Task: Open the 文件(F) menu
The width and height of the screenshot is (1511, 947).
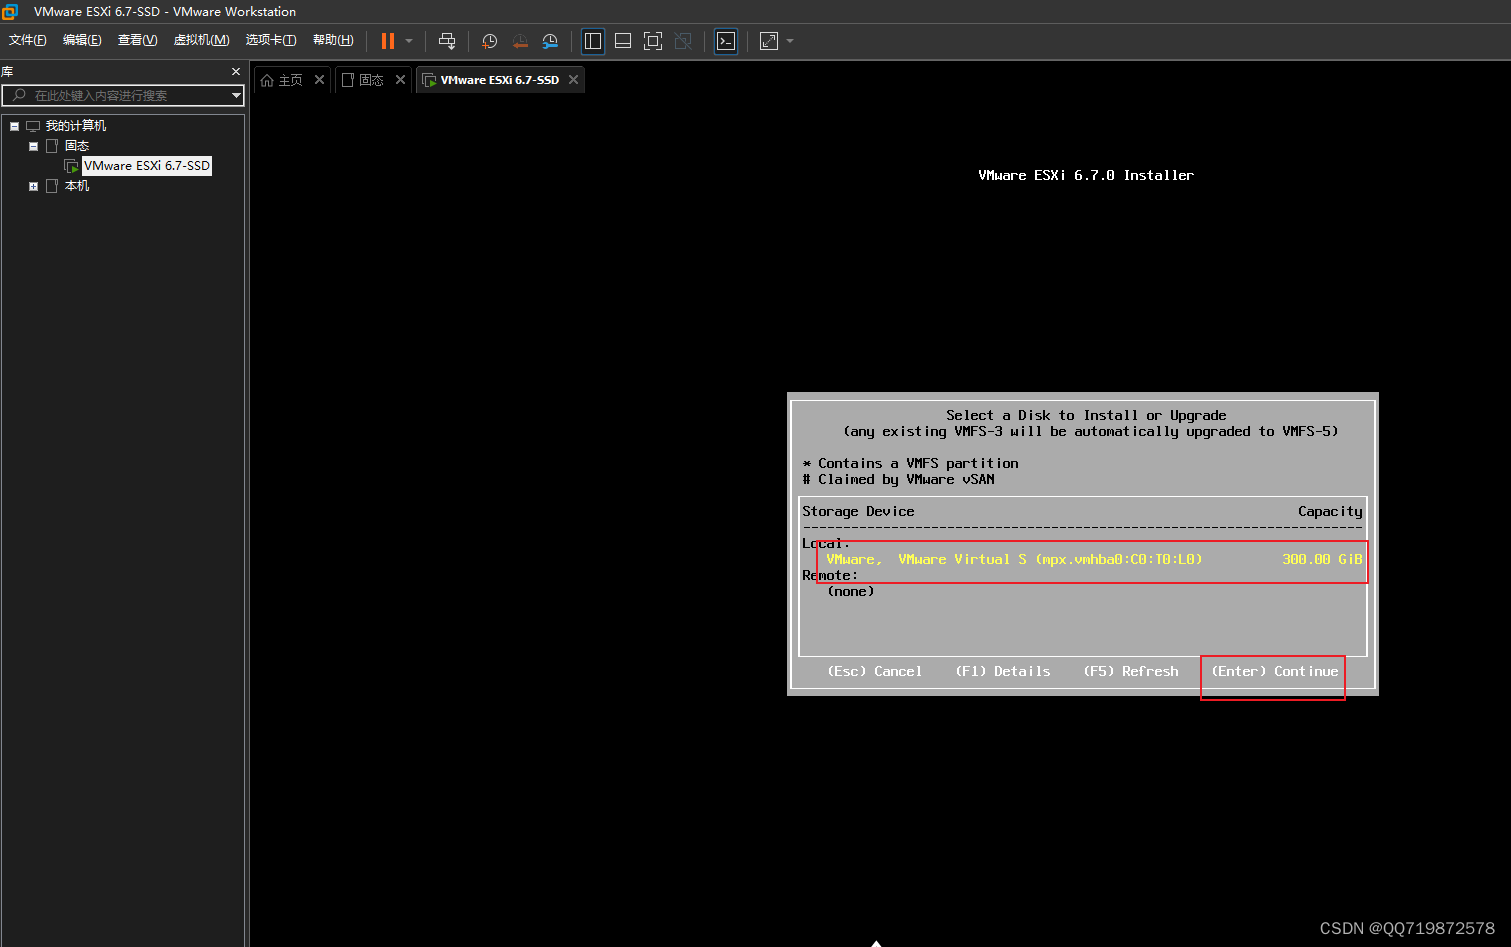Action: [x=27, y=40]
